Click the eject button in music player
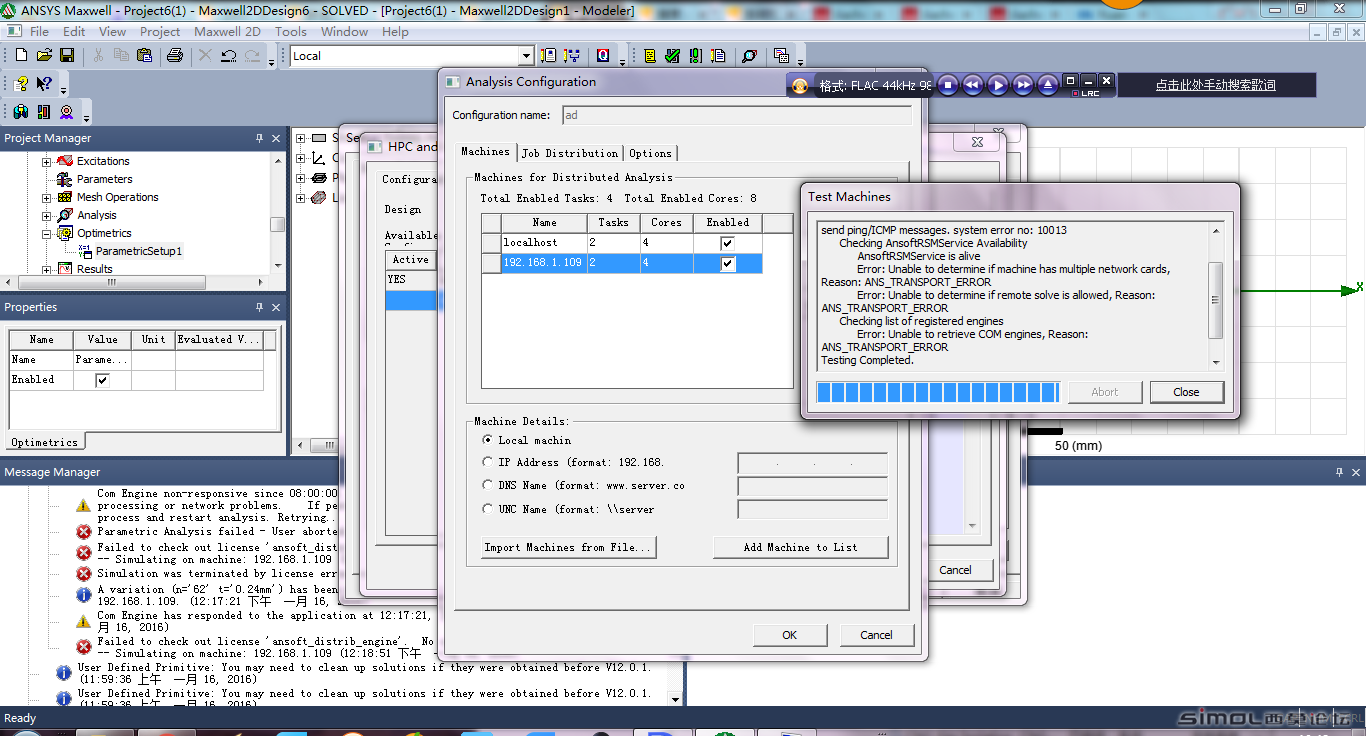Screen dimensions: 1366x736 pos(1048,86)
